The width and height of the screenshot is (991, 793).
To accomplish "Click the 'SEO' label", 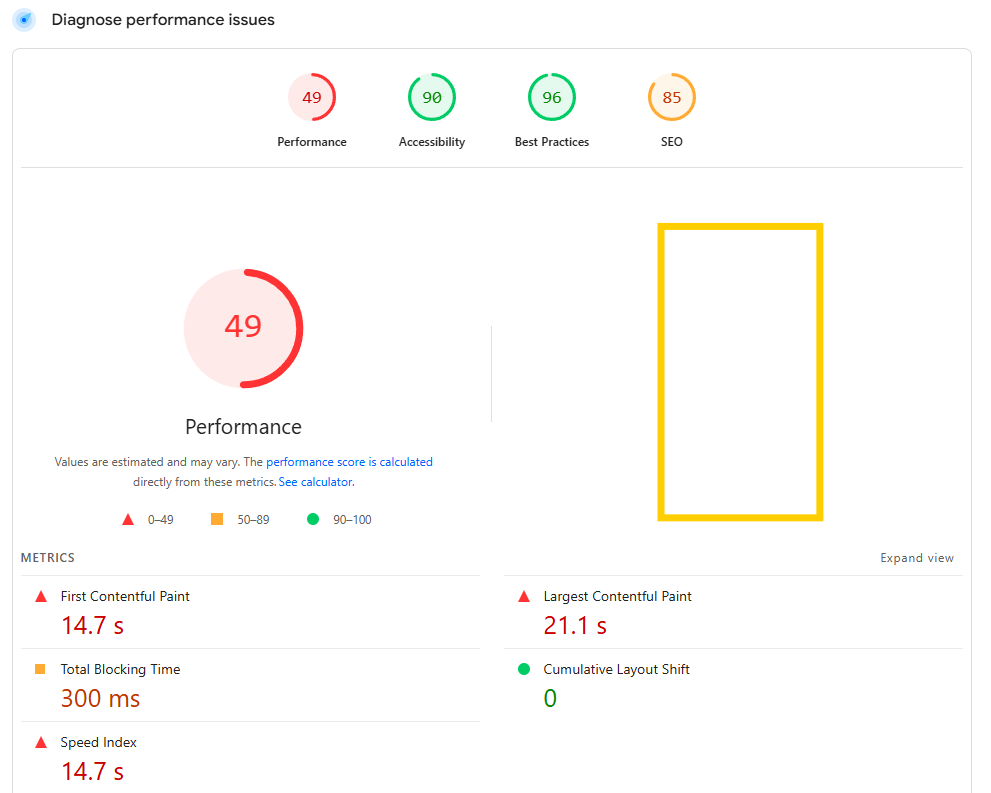I will pos(672,142).
